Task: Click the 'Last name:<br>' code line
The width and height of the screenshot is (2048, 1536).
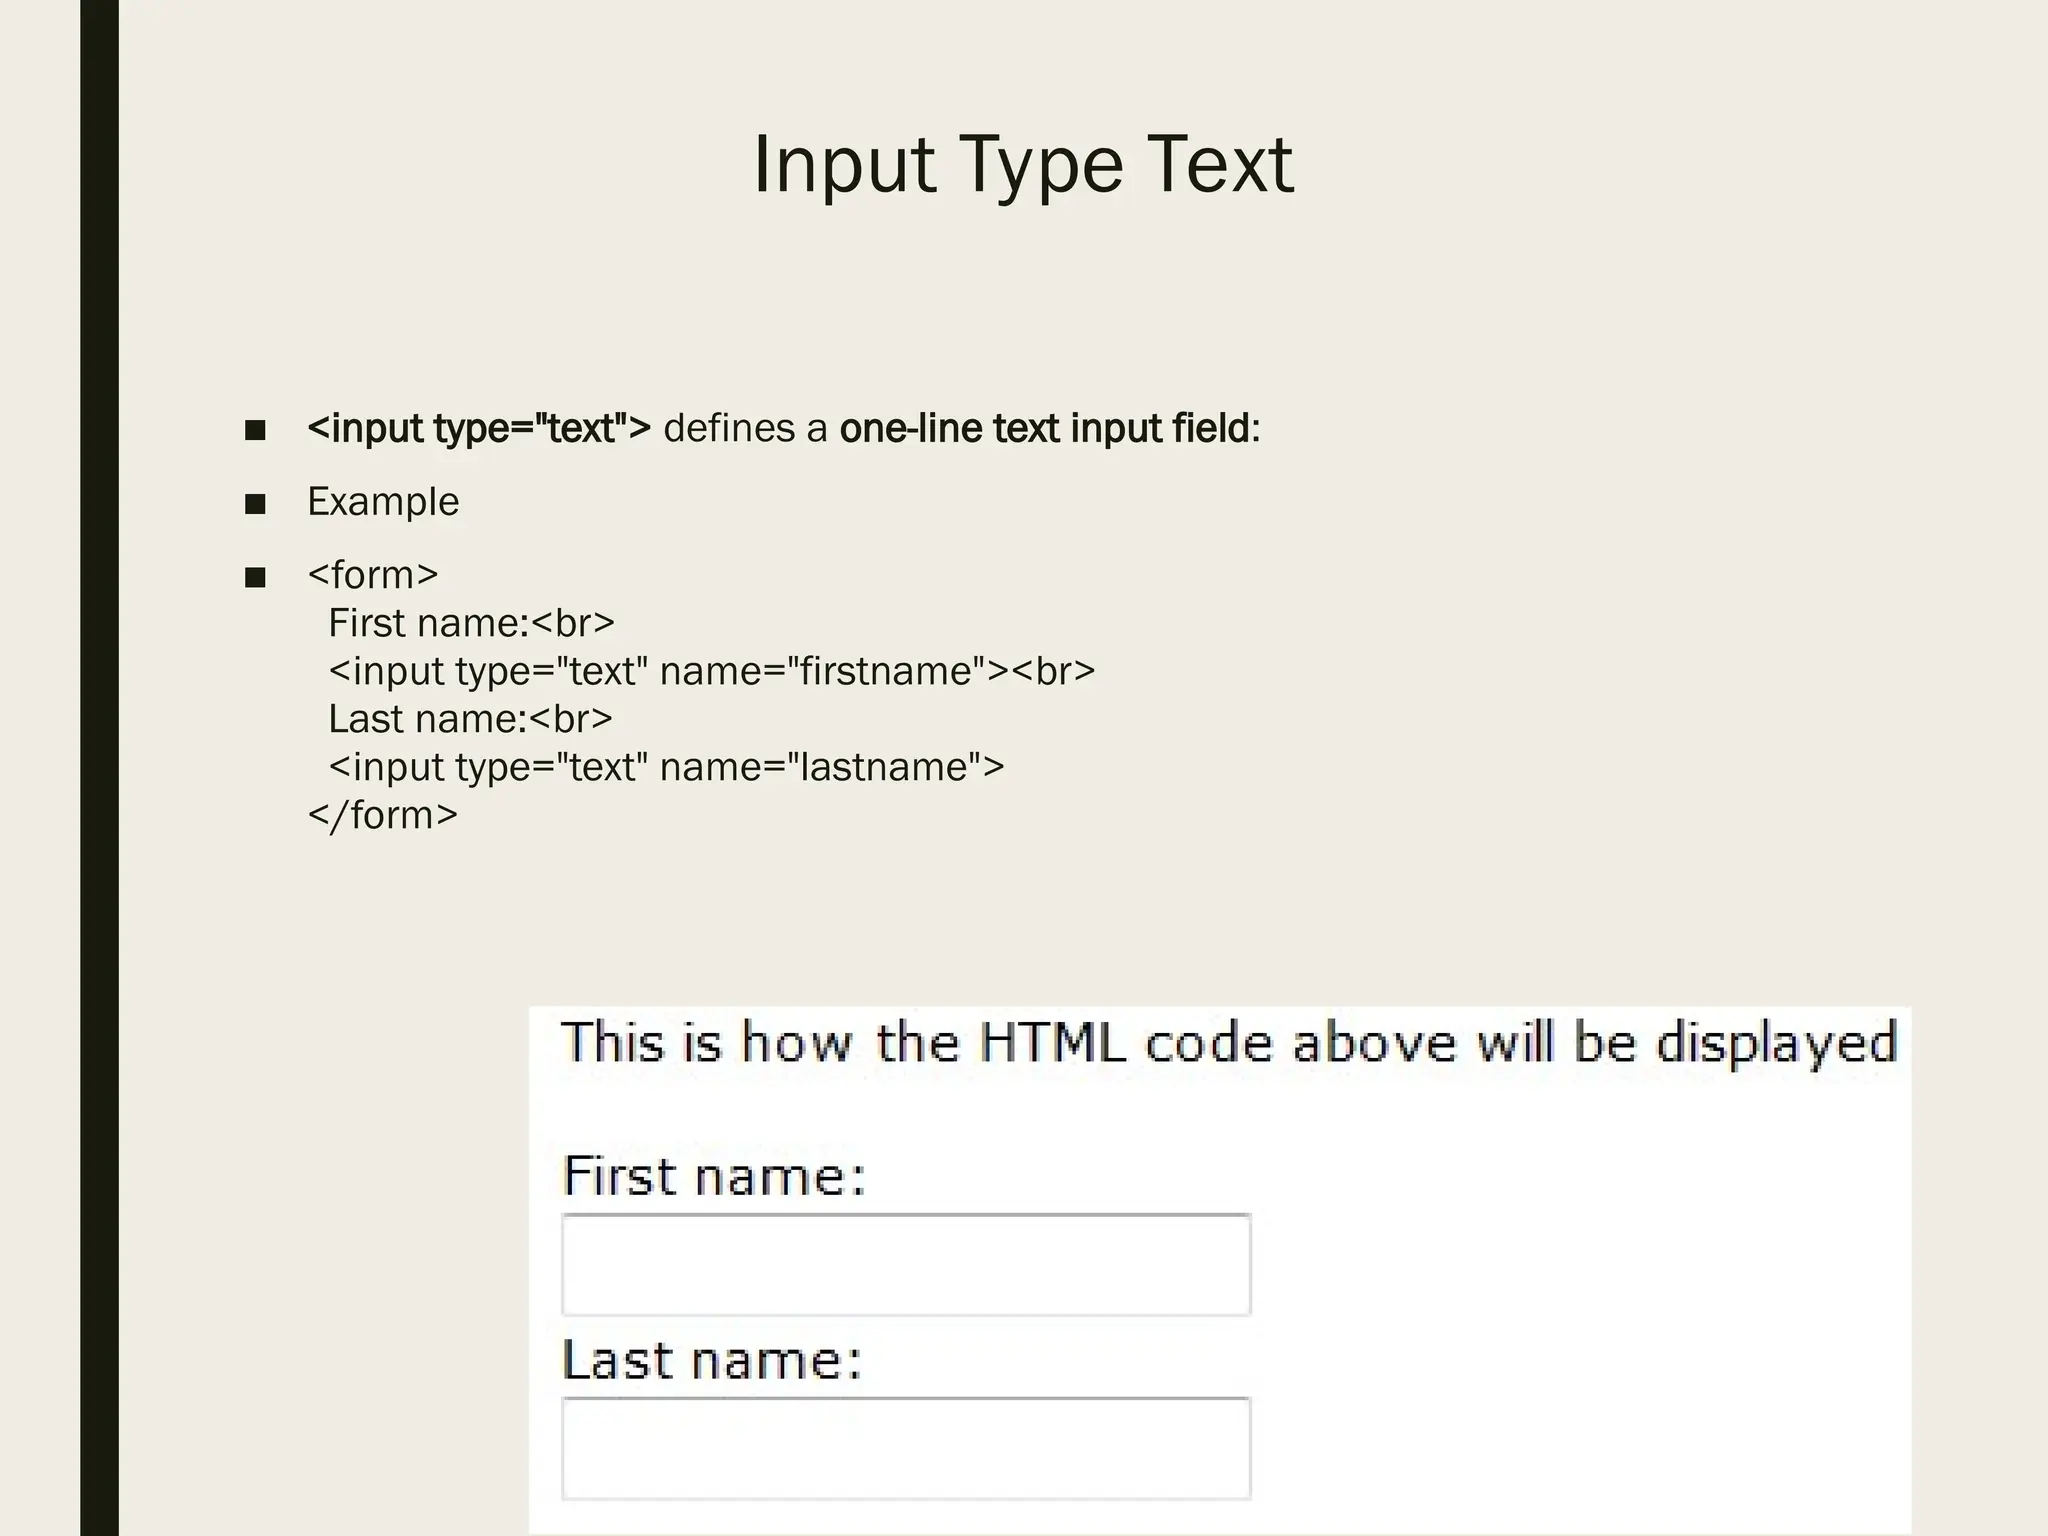Action: coord(470,719)
